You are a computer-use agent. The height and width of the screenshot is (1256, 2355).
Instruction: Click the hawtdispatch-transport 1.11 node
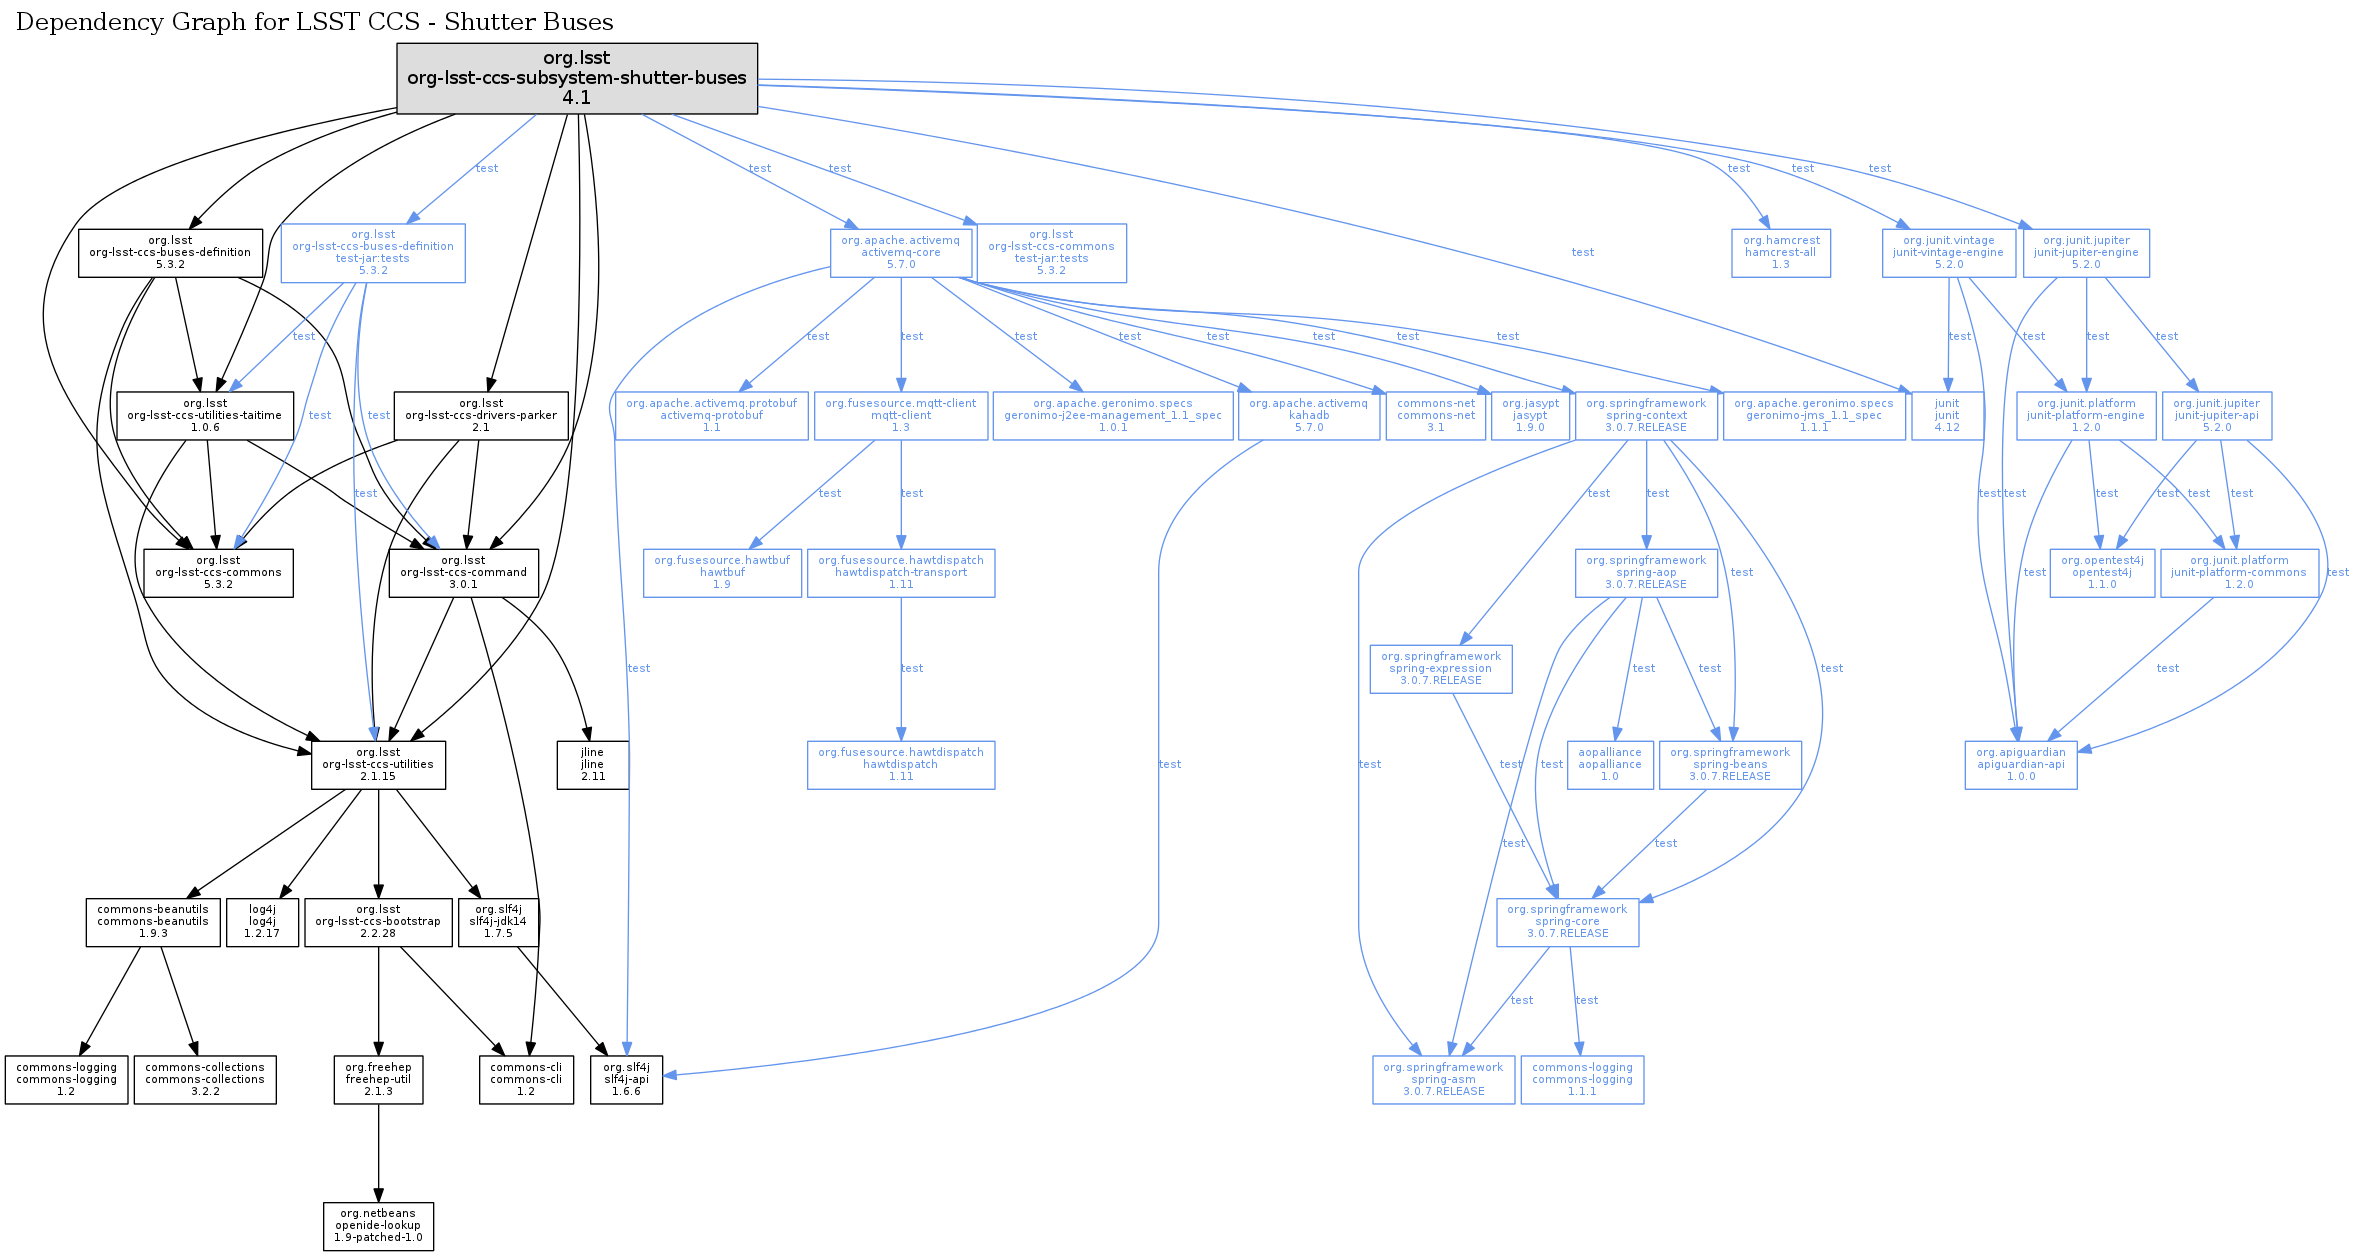pos(900,573)
